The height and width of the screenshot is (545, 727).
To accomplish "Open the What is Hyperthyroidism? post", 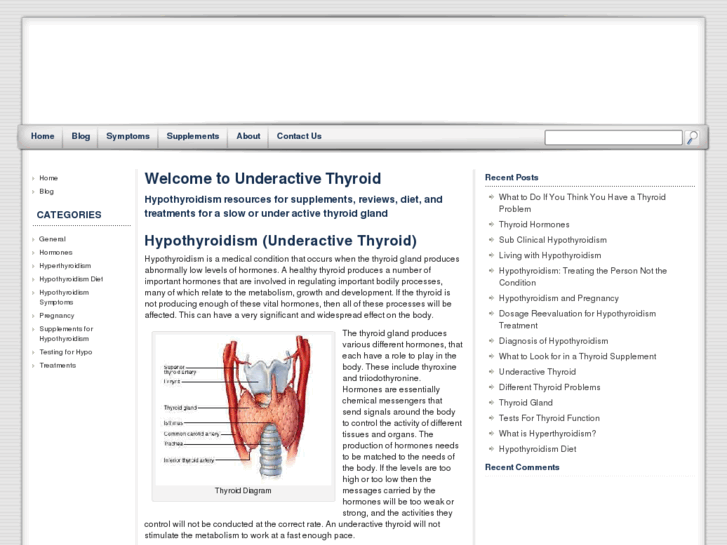I will click(548, 434).
